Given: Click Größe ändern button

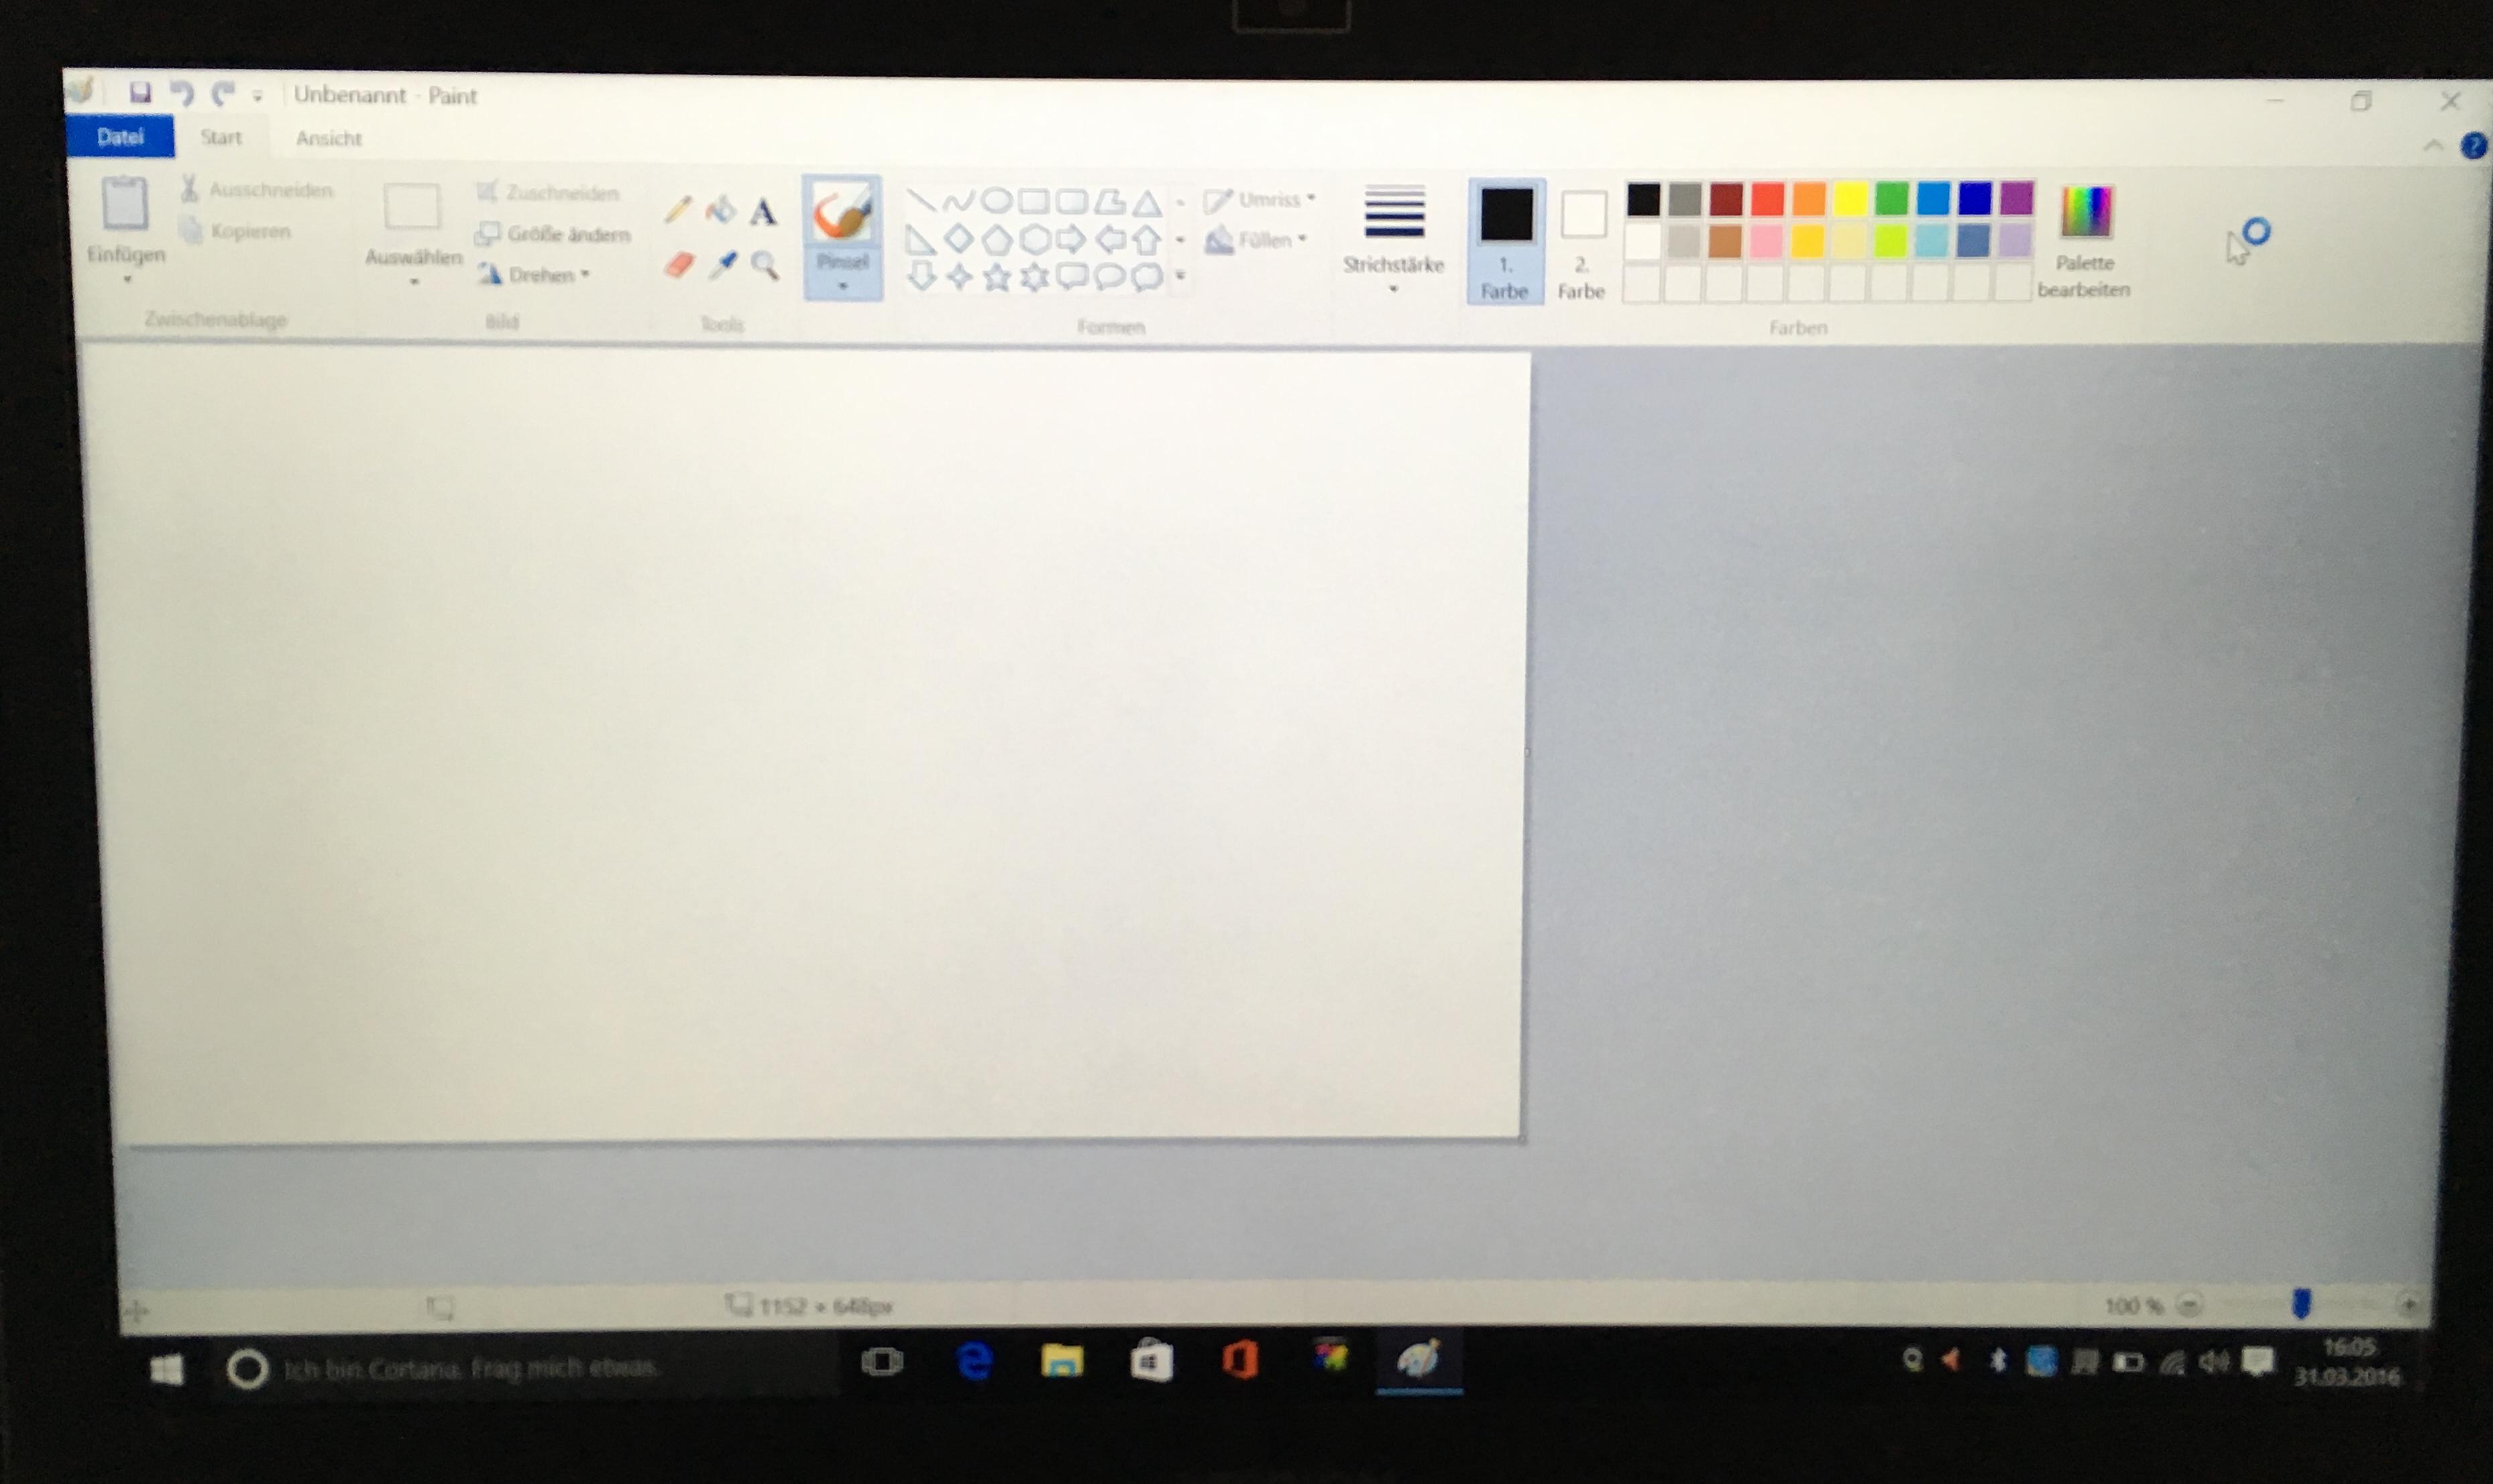Looking at the screenshot, I should point(554,234).
